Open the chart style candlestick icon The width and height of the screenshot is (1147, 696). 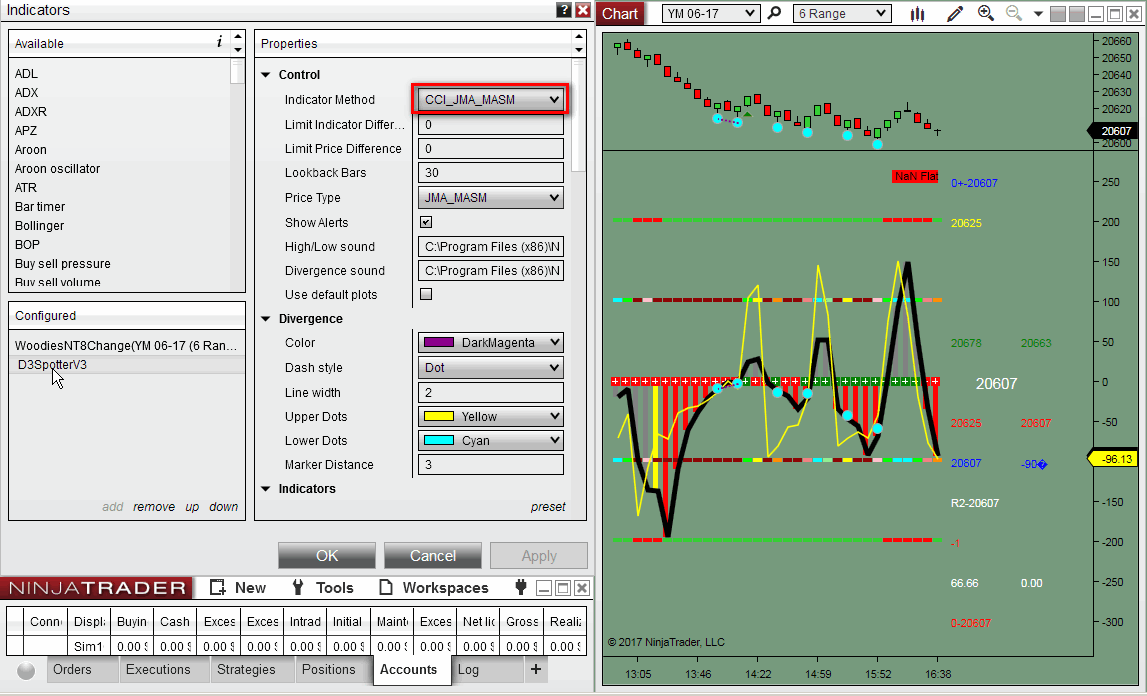coord(918,14)
